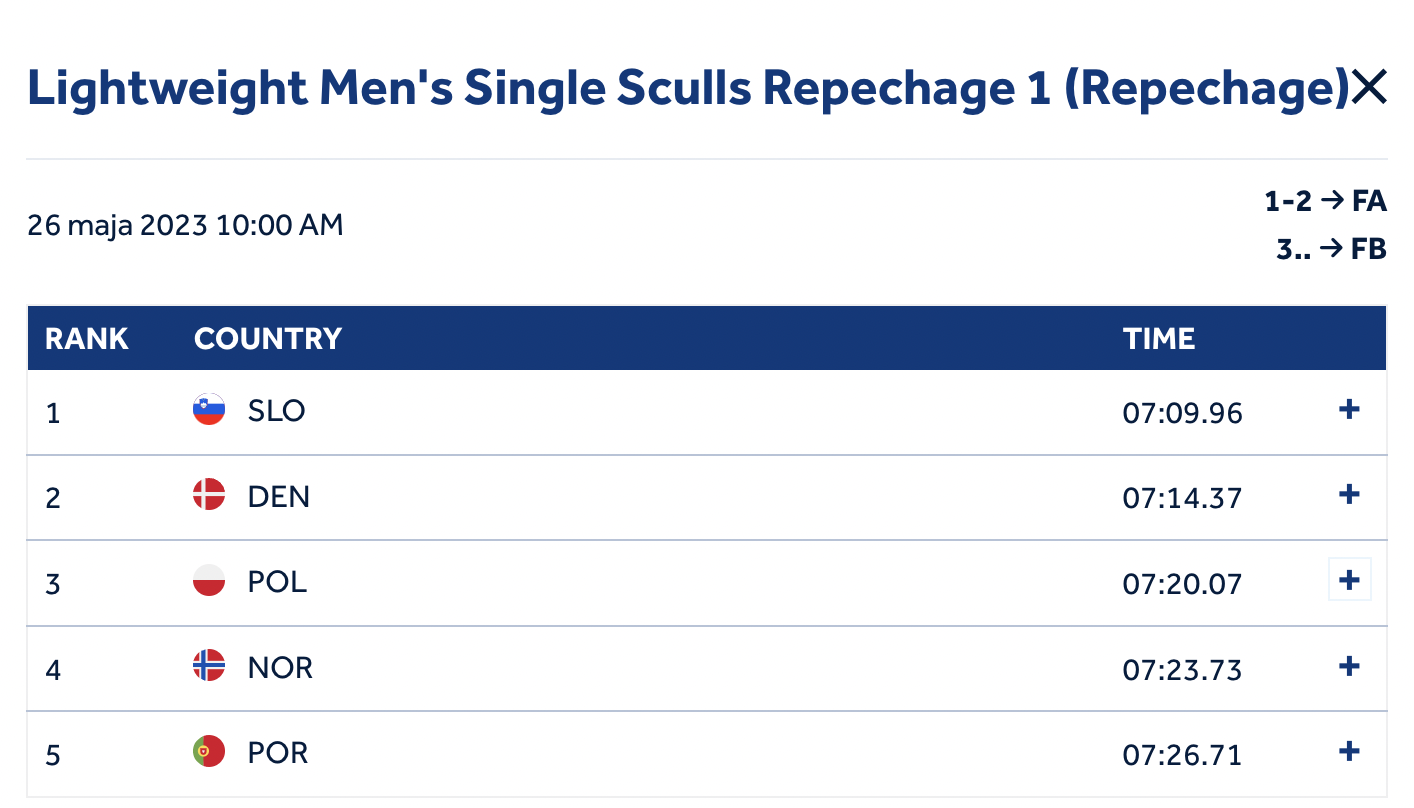The width and height of the screenshot is (1414, 808).
Task: Click the Norway flag icon
Action: click(209, 666)
